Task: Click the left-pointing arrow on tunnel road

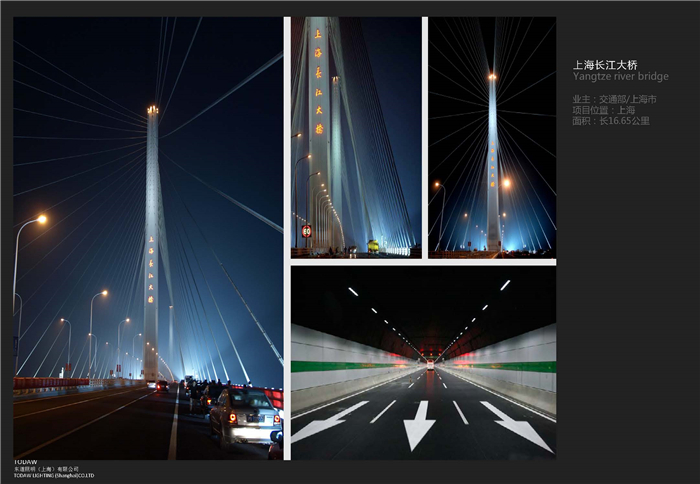Action: coord(328,421)
